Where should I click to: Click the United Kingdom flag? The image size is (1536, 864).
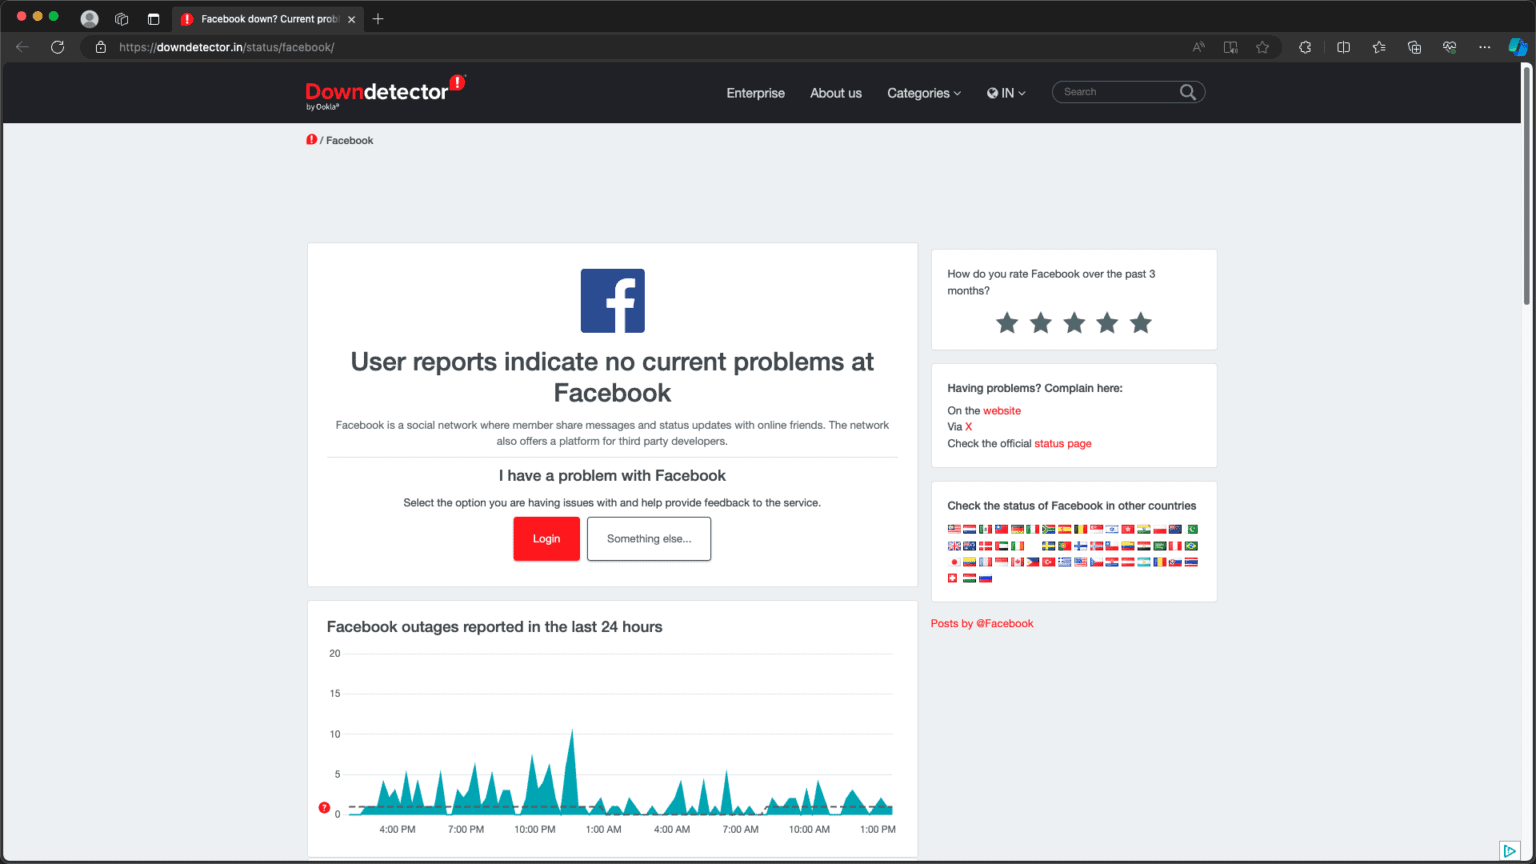[953, 545]
